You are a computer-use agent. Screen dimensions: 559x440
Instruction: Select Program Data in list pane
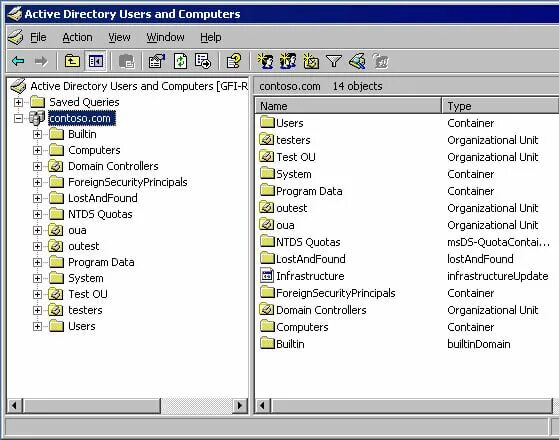pos(309,191)
